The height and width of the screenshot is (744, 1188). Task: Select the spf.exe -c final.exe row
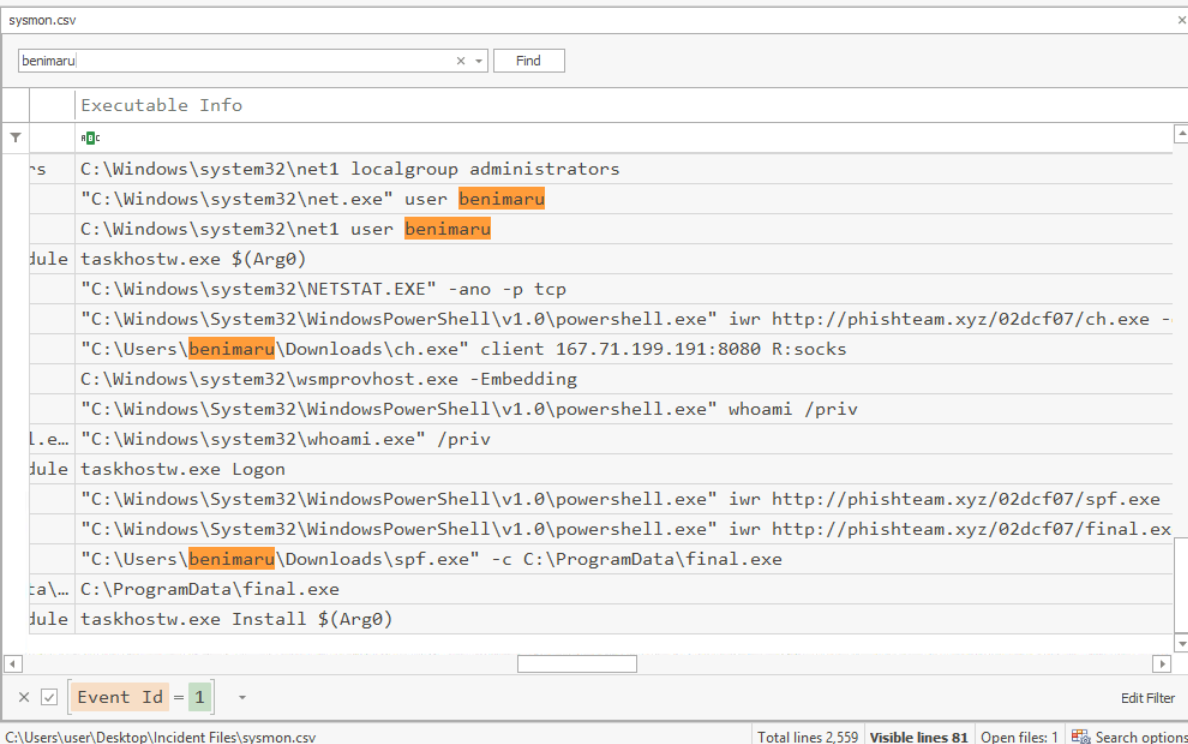[624, 559]
